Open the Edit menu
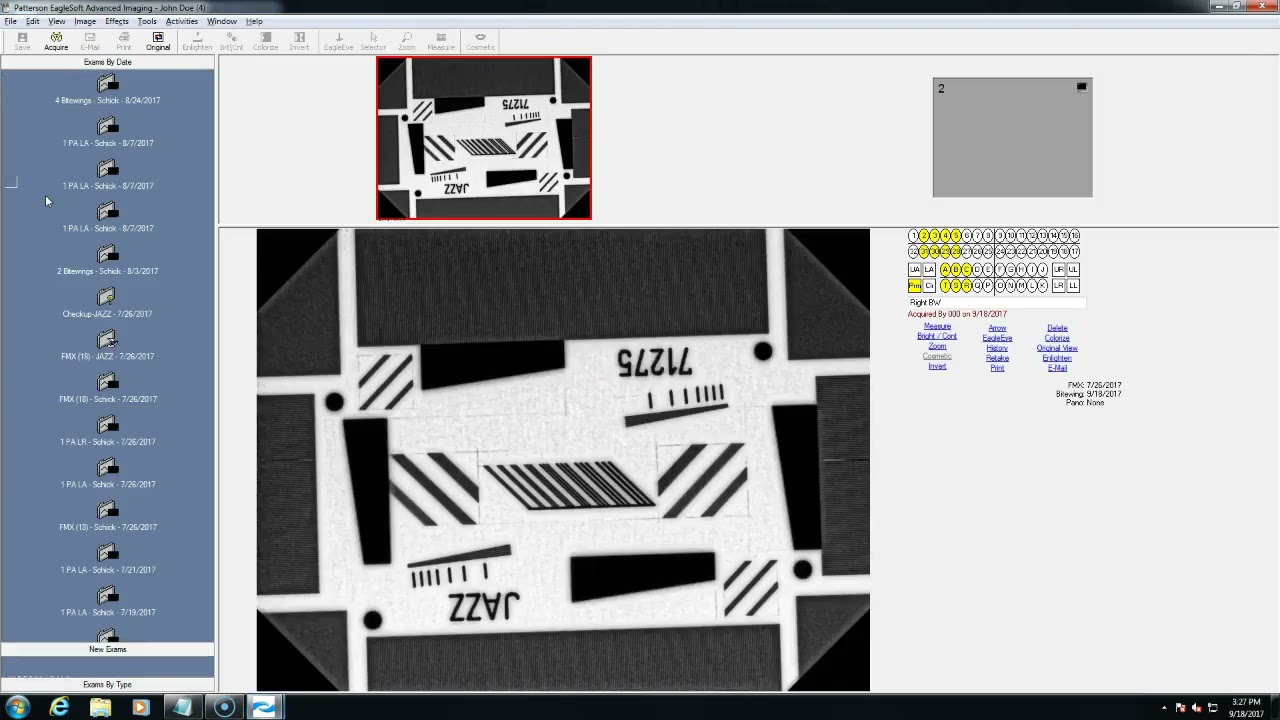Viewport: 1280px width, 720px height. click(33, 21)
